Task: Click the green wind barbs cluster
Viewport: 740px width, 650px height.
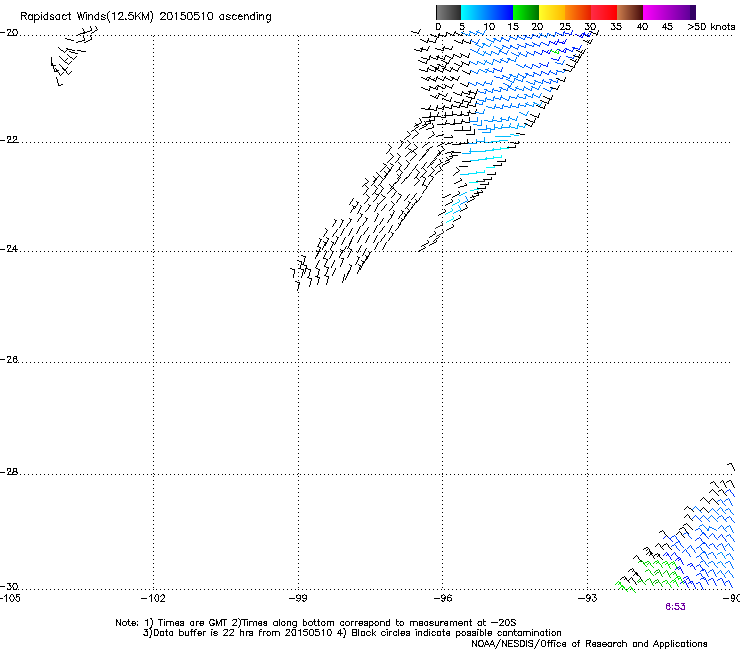Action: (x=650, y=575)
